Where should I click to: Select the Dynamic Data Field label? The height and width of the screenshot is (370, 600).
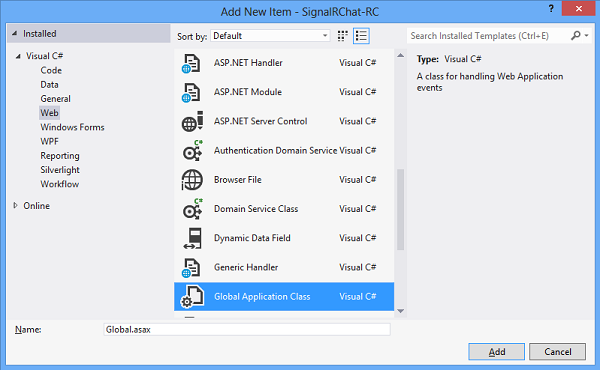coord(252,238)
